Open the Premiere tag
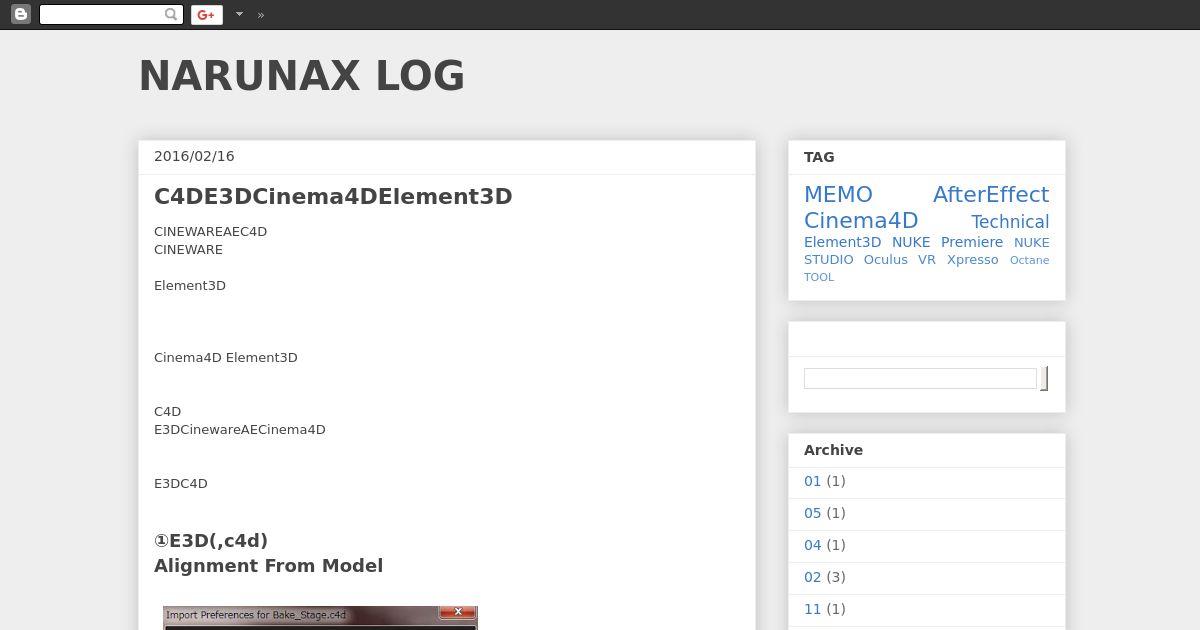The image size is (1200, 630). tap(972, 242)
